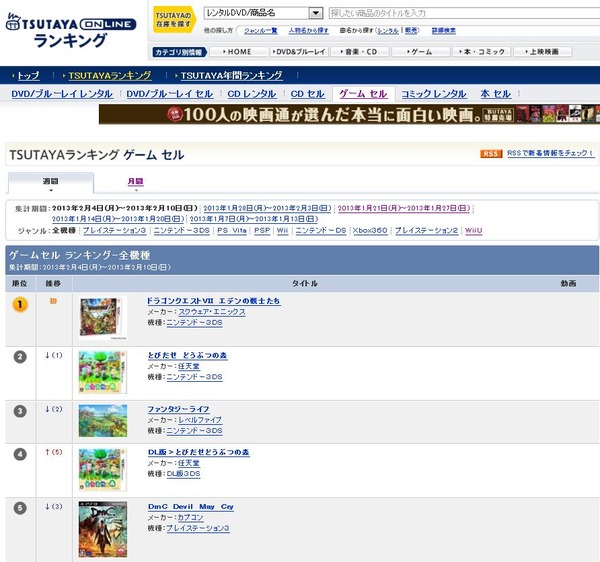600x562 pixels.
Task: Filter by WiiU genre
Action: 473,231
